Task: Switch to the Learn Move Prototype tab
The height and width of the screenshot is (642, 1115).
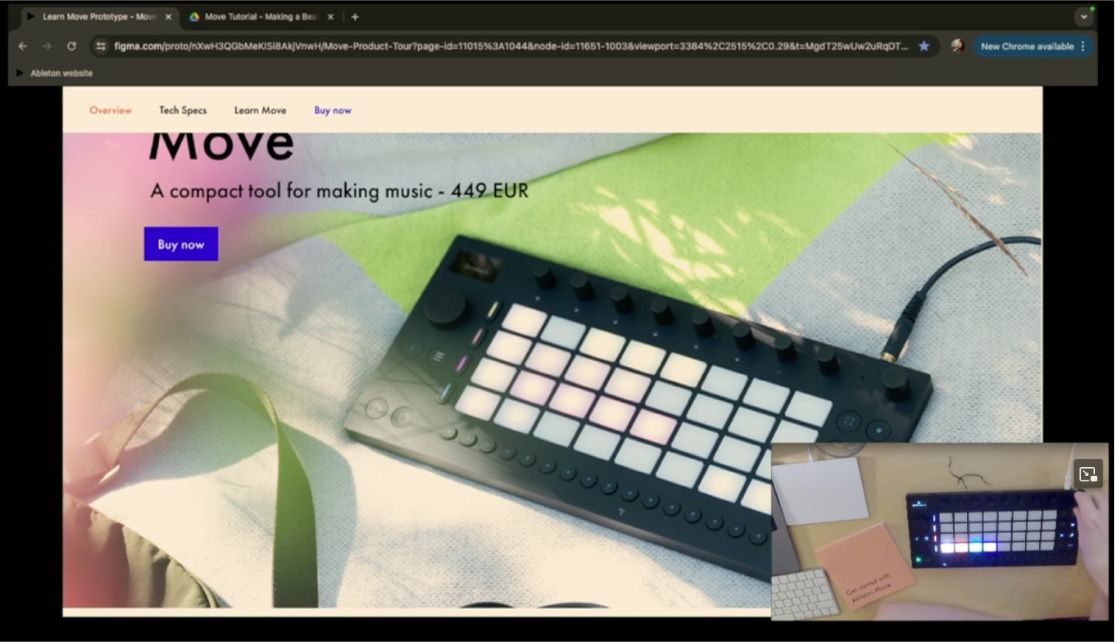Action: tap(97, 17)
